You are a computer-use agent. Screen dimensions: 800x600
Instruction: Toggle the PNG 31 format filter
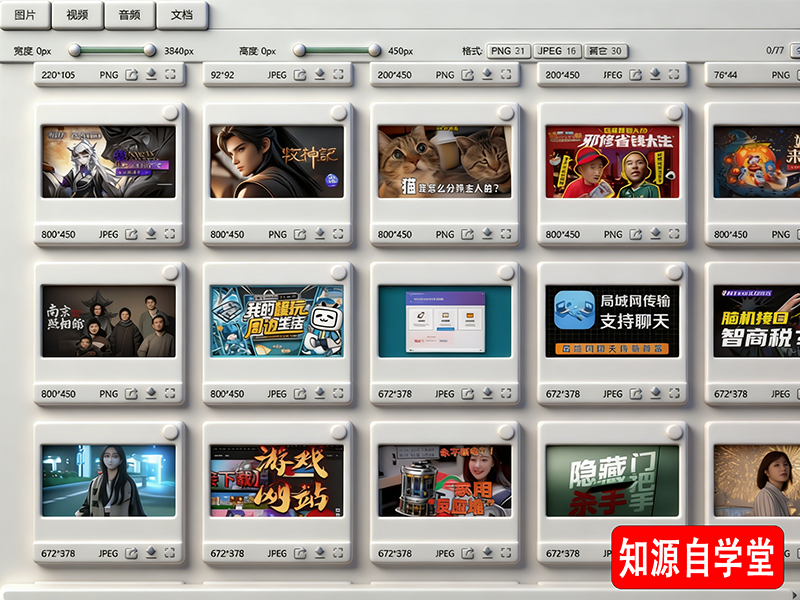(509, 51)
